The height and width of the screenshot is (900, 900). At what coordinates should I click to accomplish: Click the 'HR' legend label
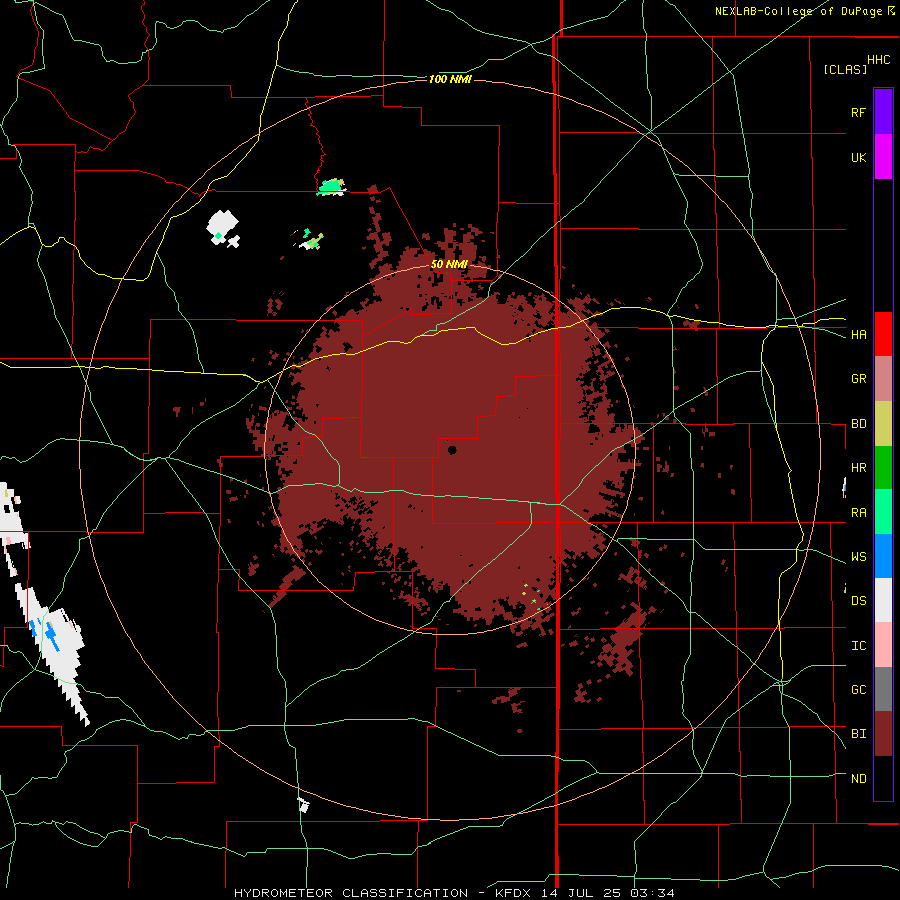pos(858,468)
